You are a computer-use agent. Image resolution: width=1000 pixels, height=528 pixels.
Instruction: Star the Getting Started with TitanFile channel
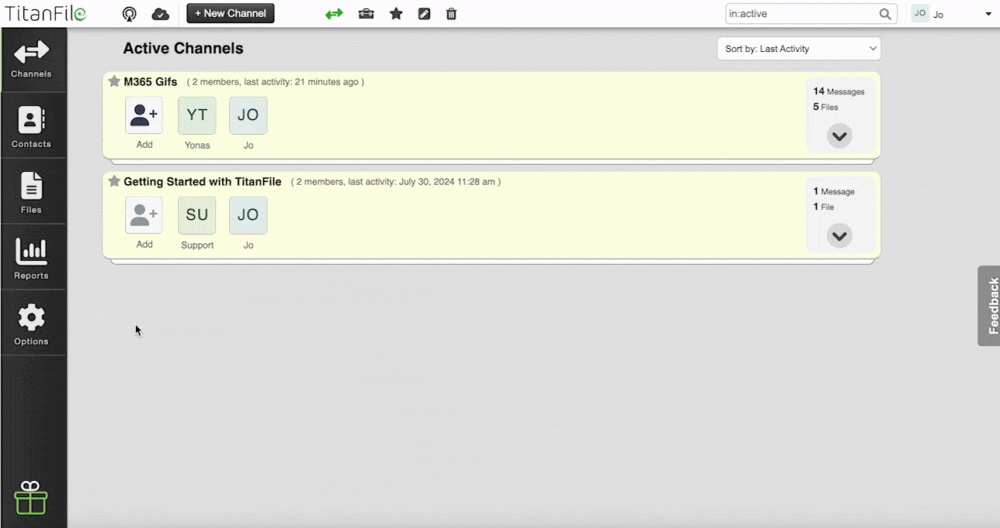[114, 181]
